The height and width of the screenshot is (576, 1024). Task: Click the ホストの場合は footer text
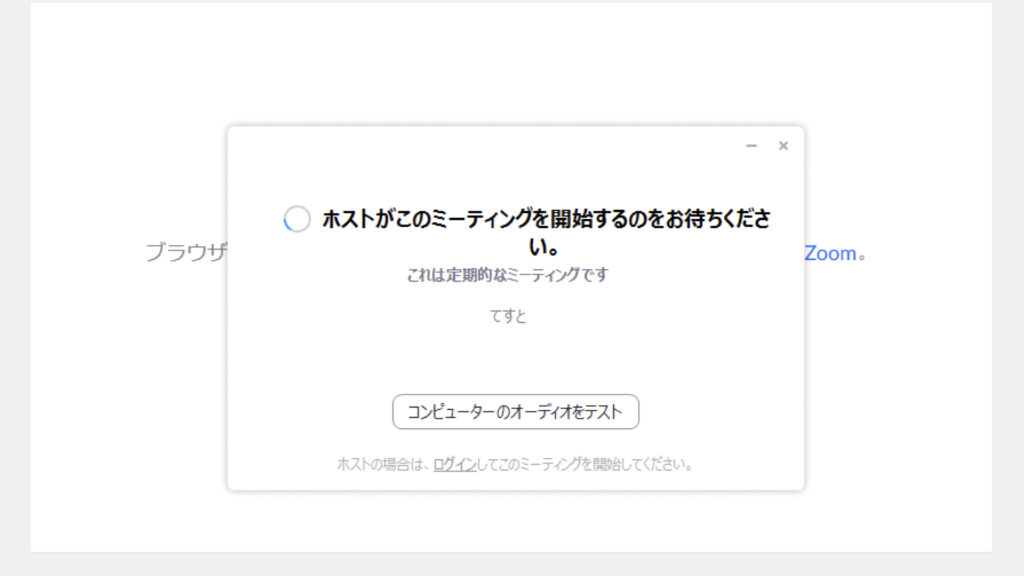point(384,465)
